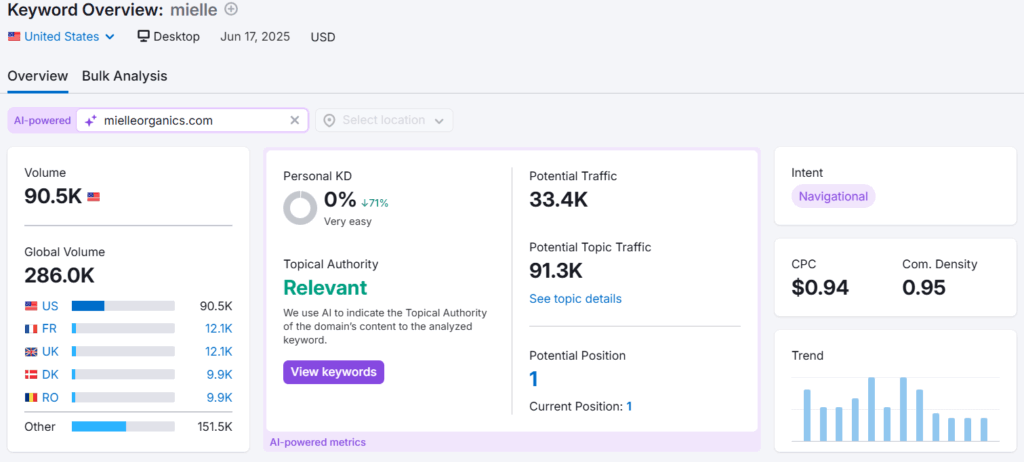
Task: Click the 71% decrease indicator
Action: (375, 203)
